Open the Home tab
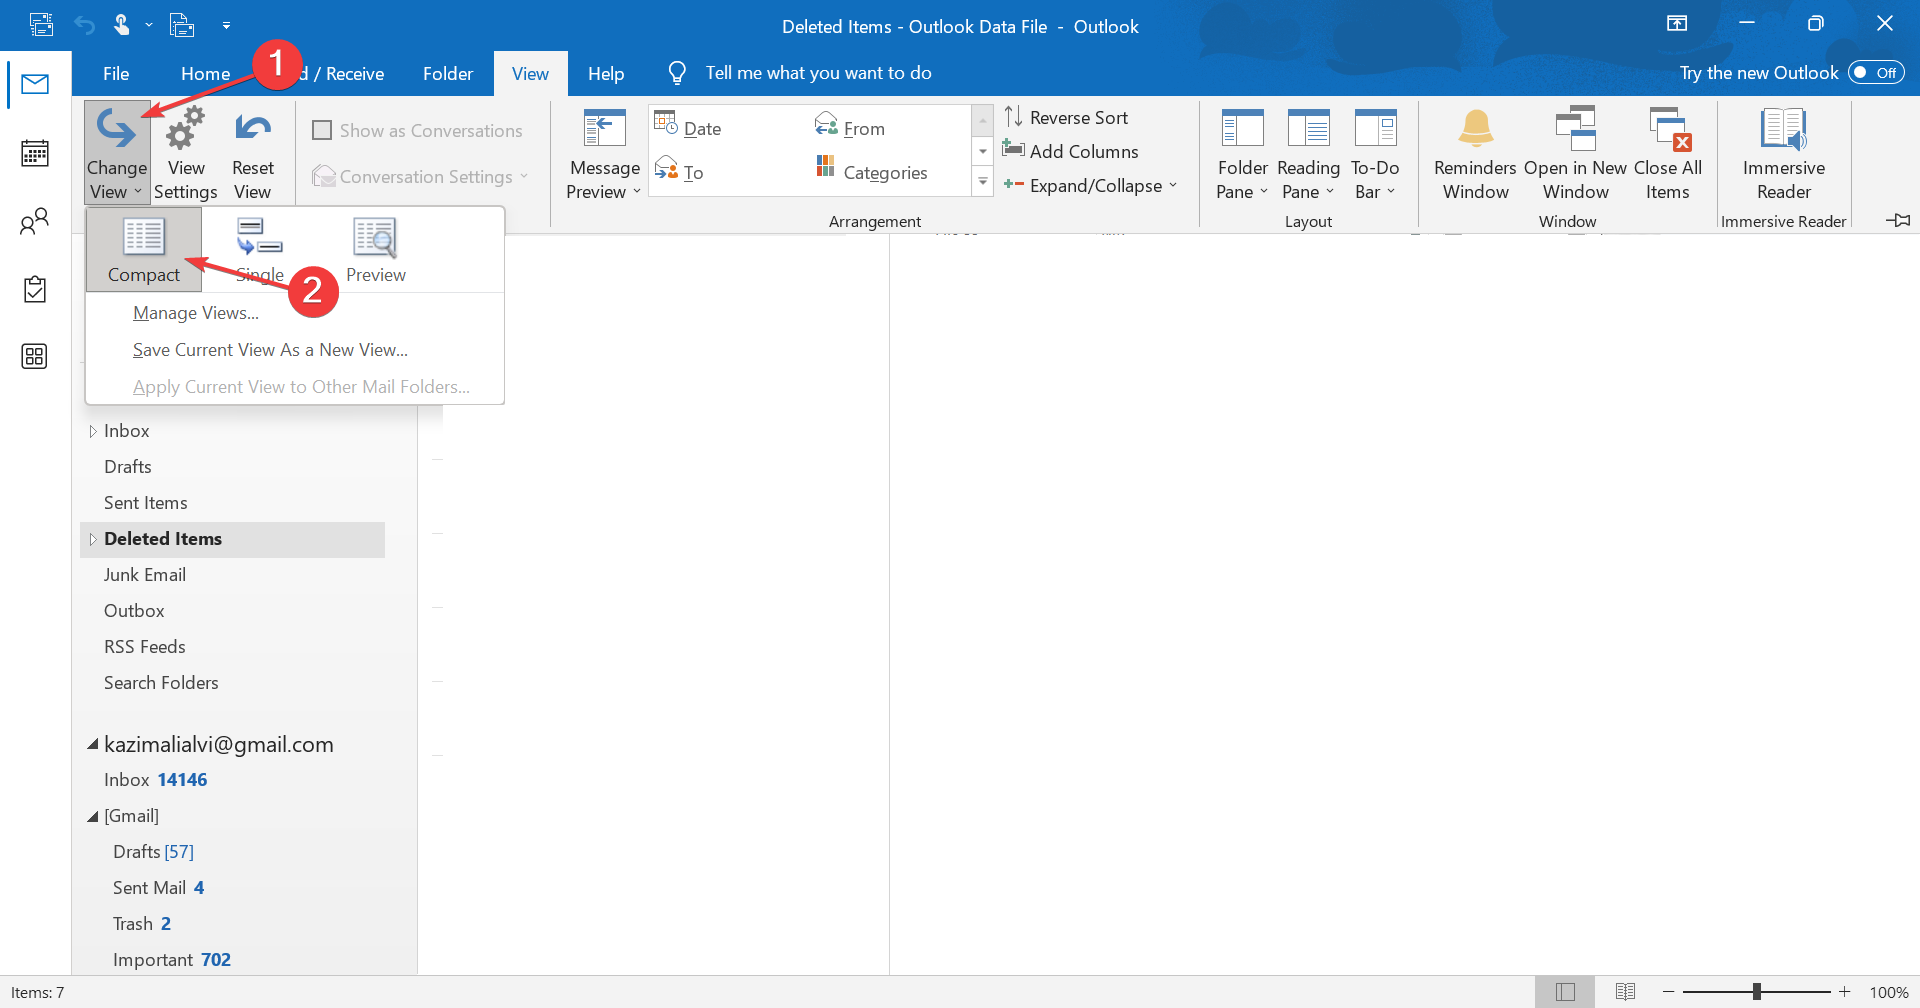Screen dimensions: 1920x1008 coord(205,73)
